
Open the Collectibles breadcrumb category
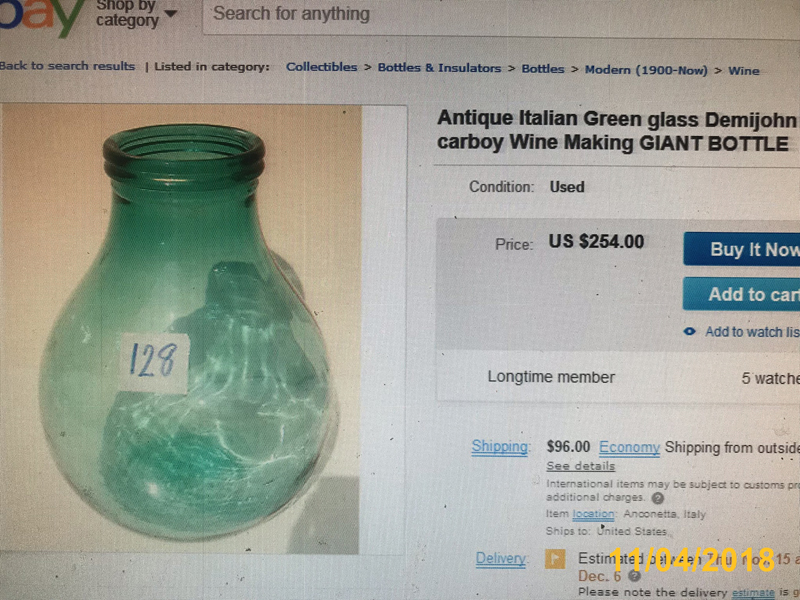pyautogui.click(x=321, y=67)
